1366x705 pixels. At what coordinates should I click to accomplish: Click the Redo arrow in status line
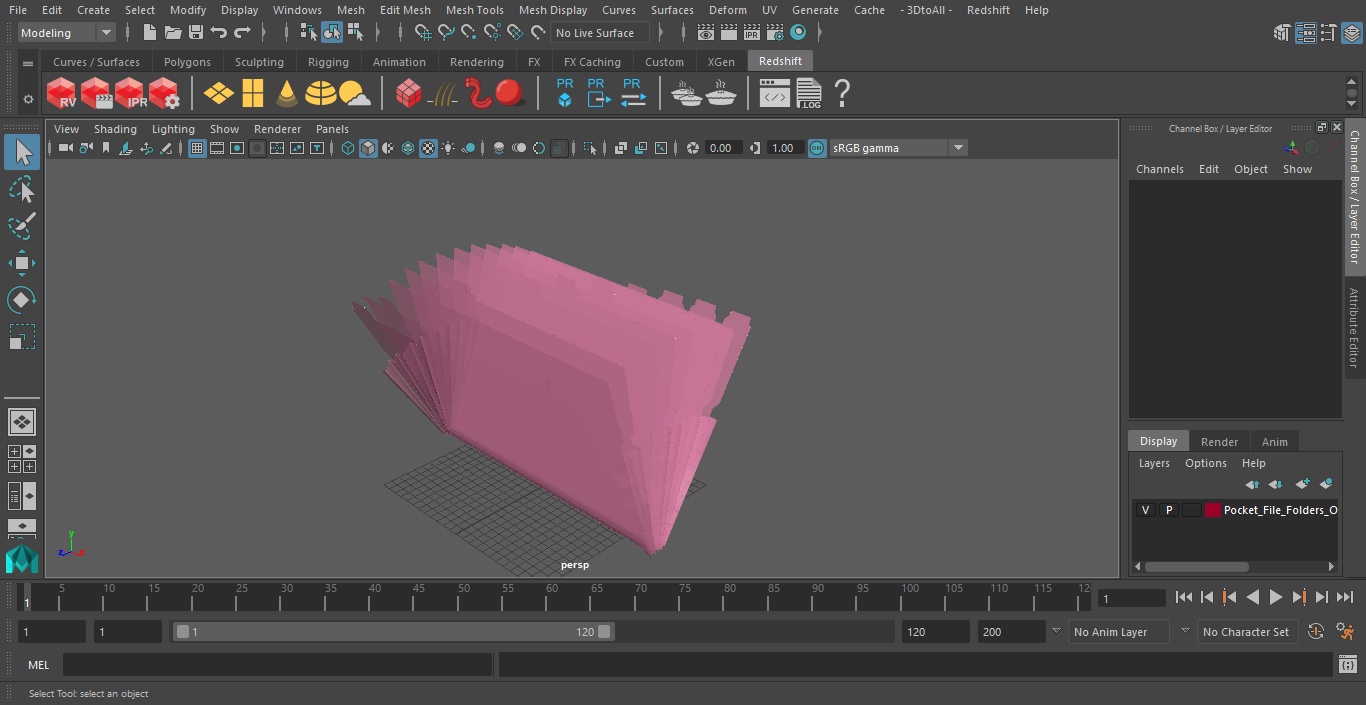(x=242, y=33)
